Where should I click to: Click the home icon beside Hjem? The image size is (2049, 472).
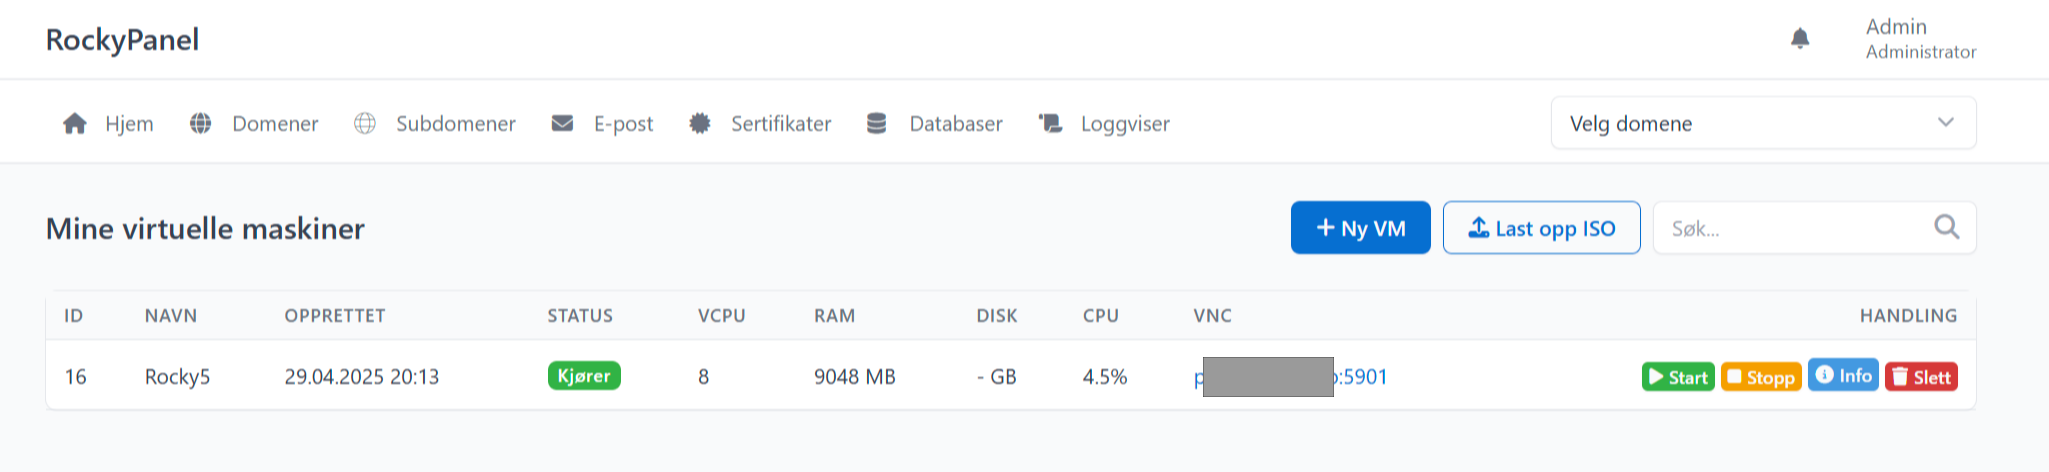click(75, 124)
